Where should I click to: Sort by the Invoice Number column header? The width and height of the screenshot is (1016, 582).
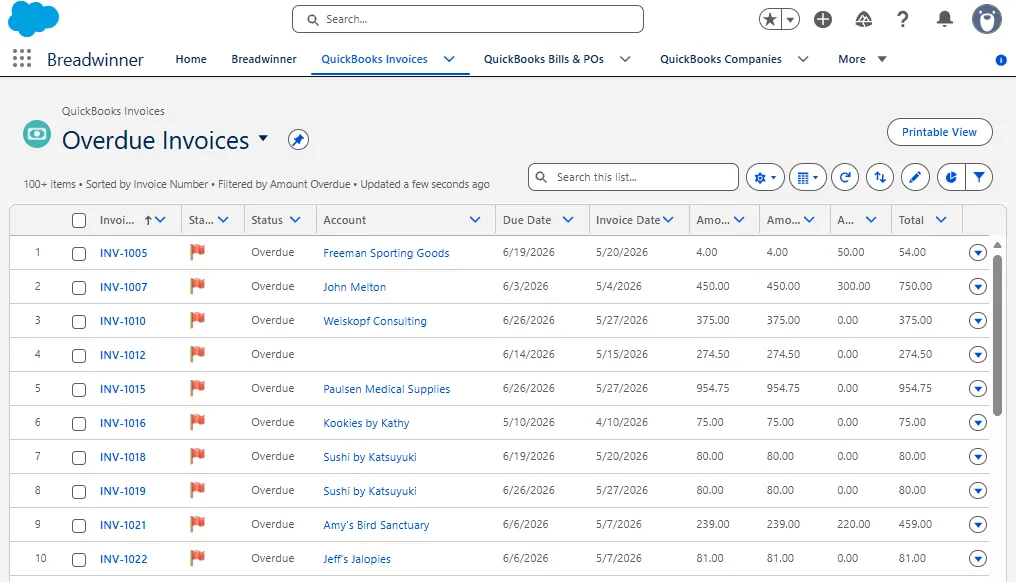point(117,220)
